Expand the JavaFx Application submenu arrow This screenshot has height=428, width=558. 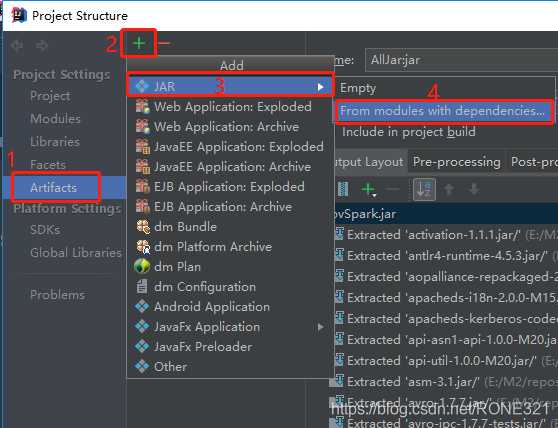321,327
